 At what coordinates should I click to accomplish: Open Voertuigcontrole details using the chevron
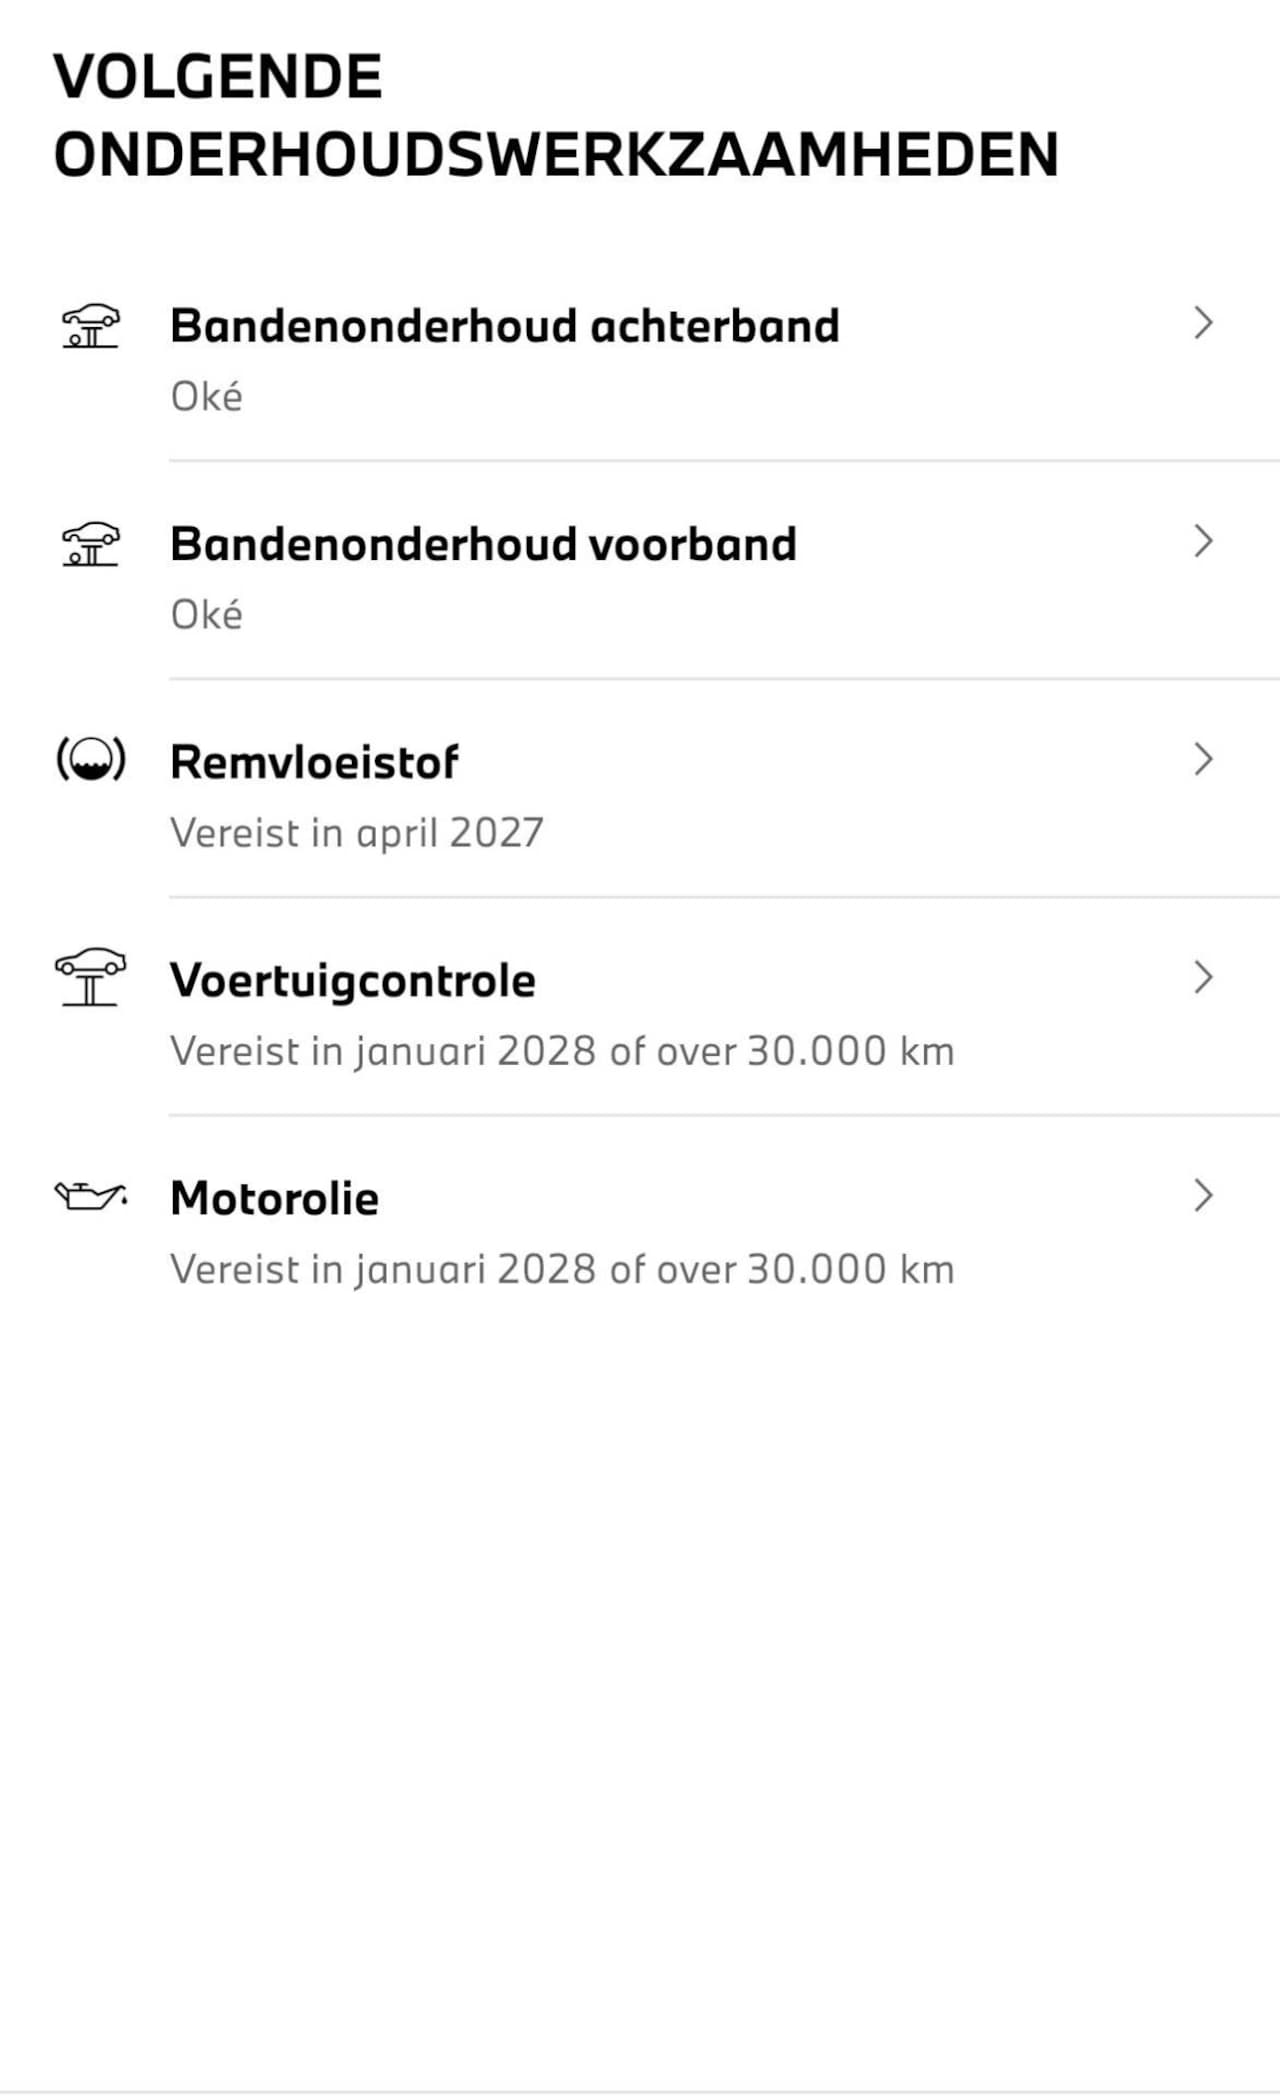(x=1203, y=977)
